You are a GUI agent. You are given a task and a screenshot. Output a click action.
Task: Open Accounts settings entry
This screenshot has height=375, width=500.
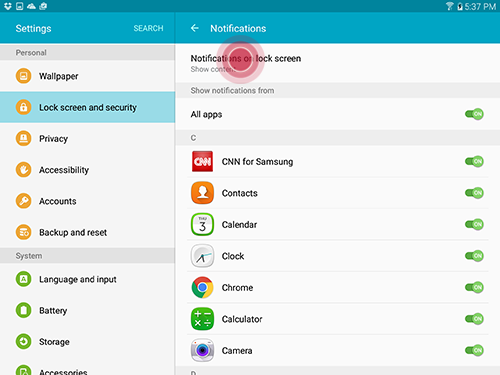point(87,201)
